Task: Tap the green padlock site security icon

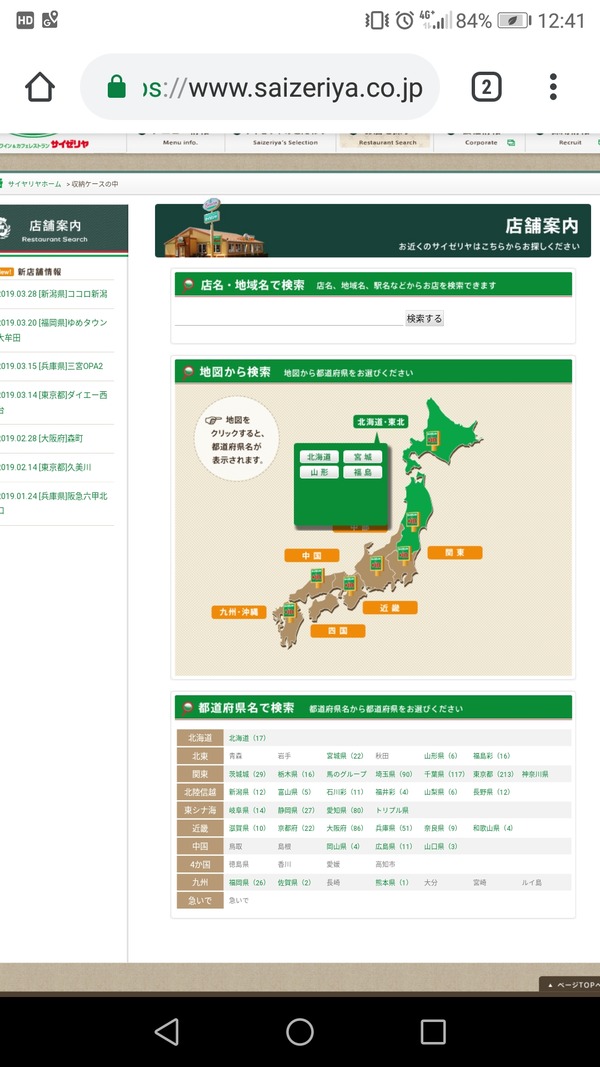Action: click(116, 87)
